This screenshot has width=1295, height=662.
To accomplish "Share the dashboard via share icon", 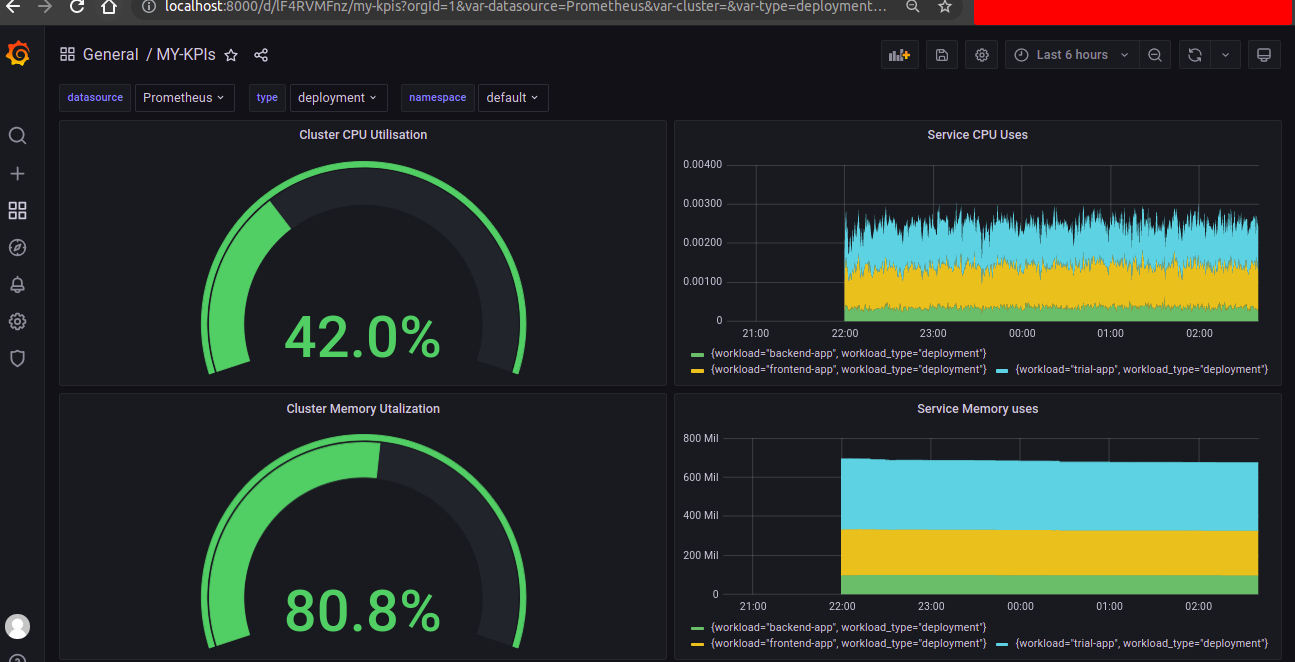I will (x=261, y=55).
